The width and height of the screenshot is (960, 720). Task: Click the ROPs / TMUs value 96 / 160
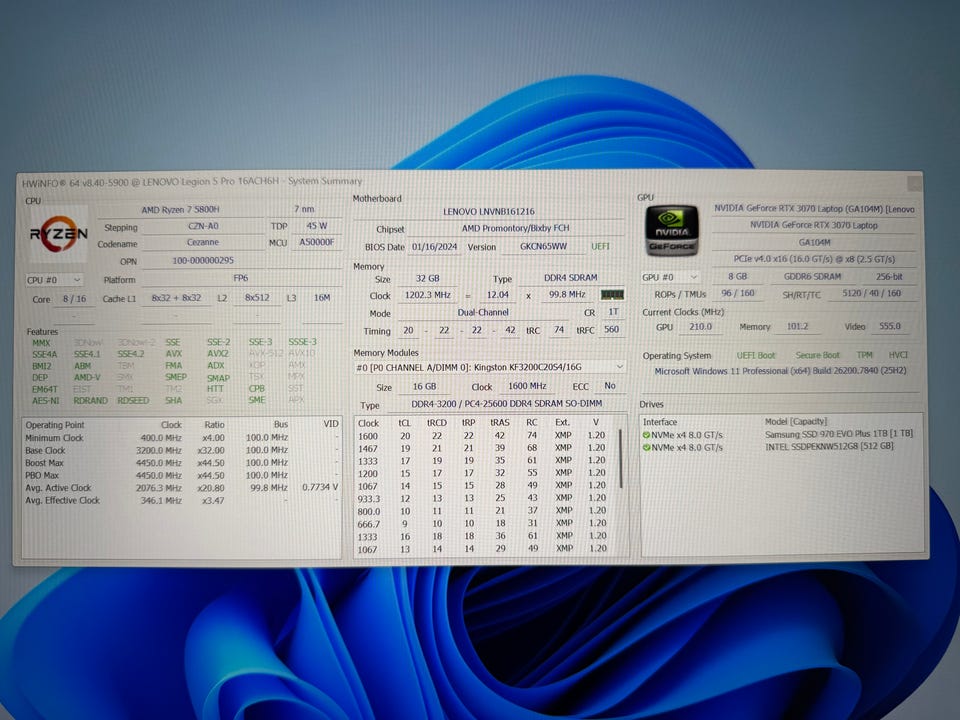pos(738,293)
